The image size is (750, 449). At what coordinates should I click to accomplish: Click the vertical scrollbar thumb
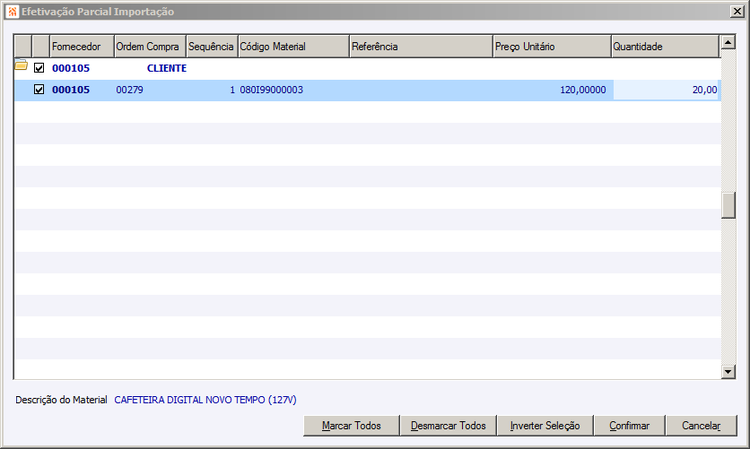[728, 205]
